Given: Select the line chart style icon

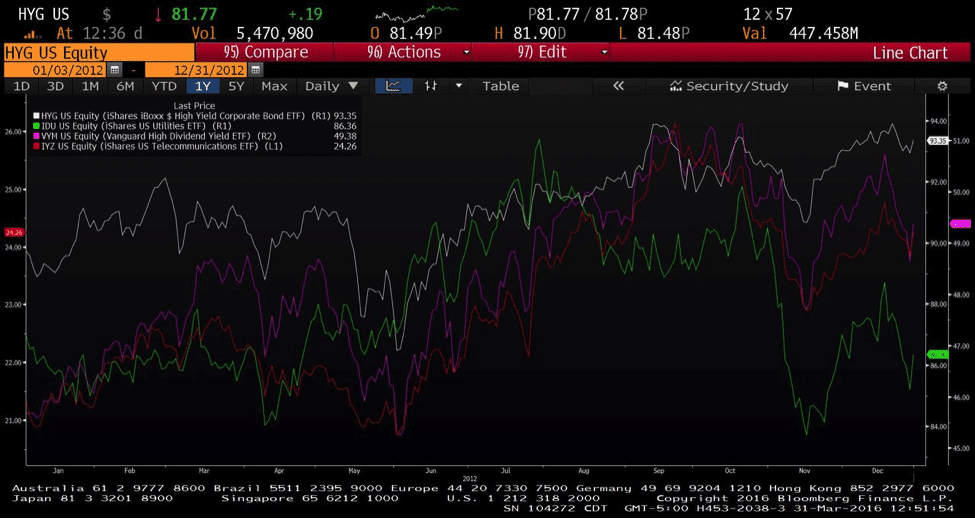Looking at the screenshot, I should 393,86.
